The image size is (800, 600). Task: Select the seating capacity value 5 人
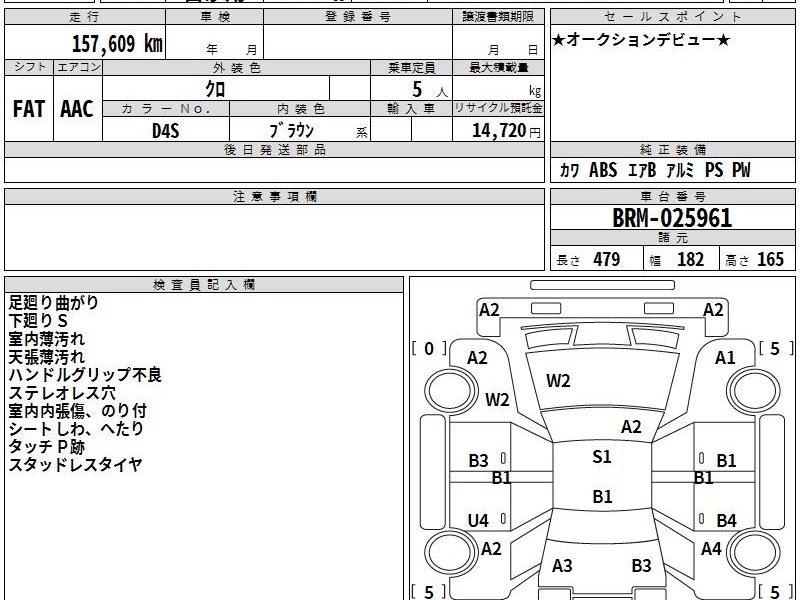tap(429, 90)
